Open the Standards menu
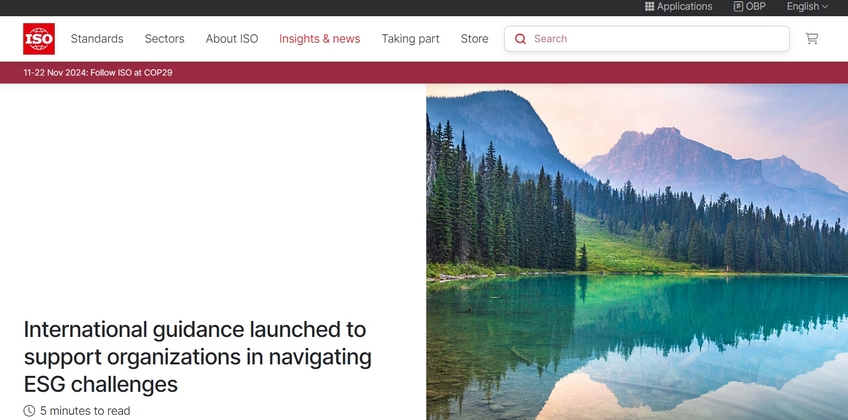 point(97,39)
